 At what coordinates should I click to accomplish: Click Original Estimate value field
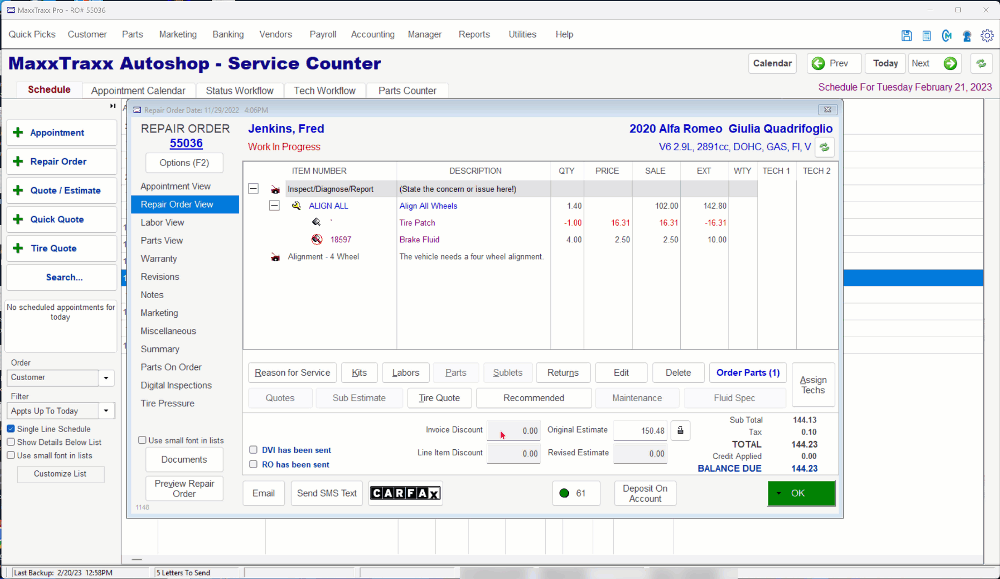click(x=640, y=431)
